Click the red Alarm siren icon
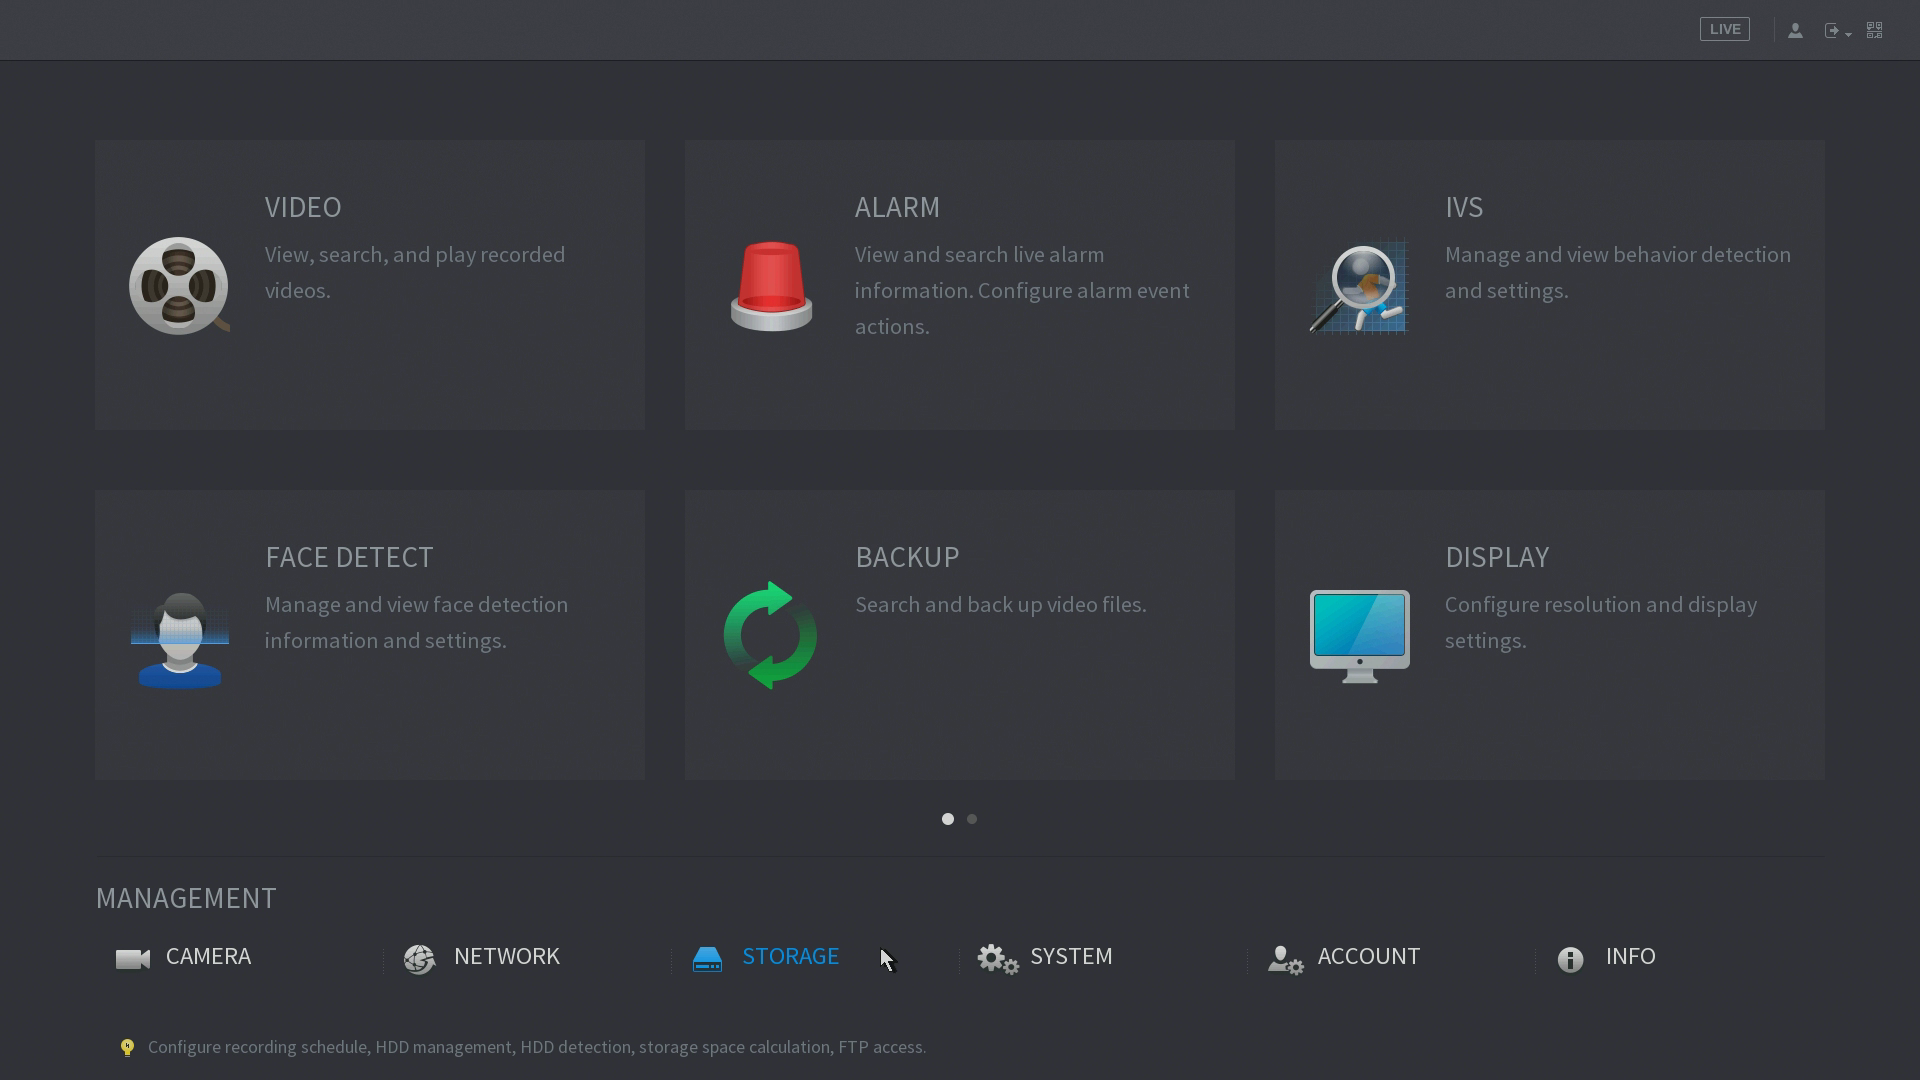Image resolution: width=1920 pixels, height=1080 pixels. [771, 286]
